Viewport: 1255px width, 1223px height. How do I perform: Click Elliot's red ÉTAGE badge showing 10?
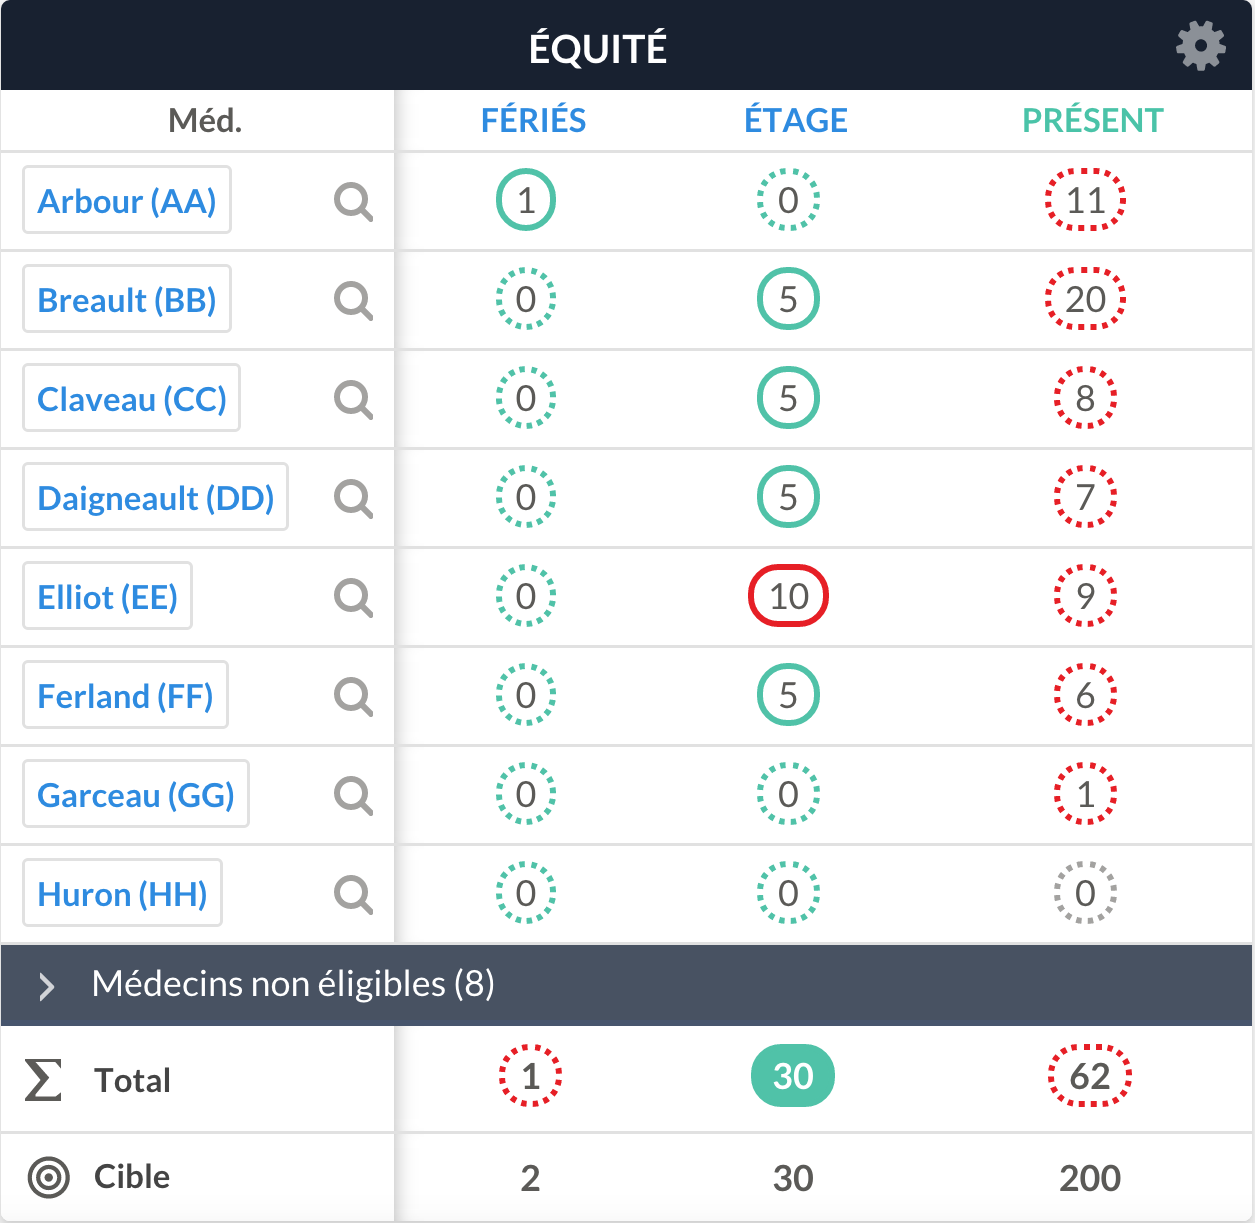[x=788, y=596]
